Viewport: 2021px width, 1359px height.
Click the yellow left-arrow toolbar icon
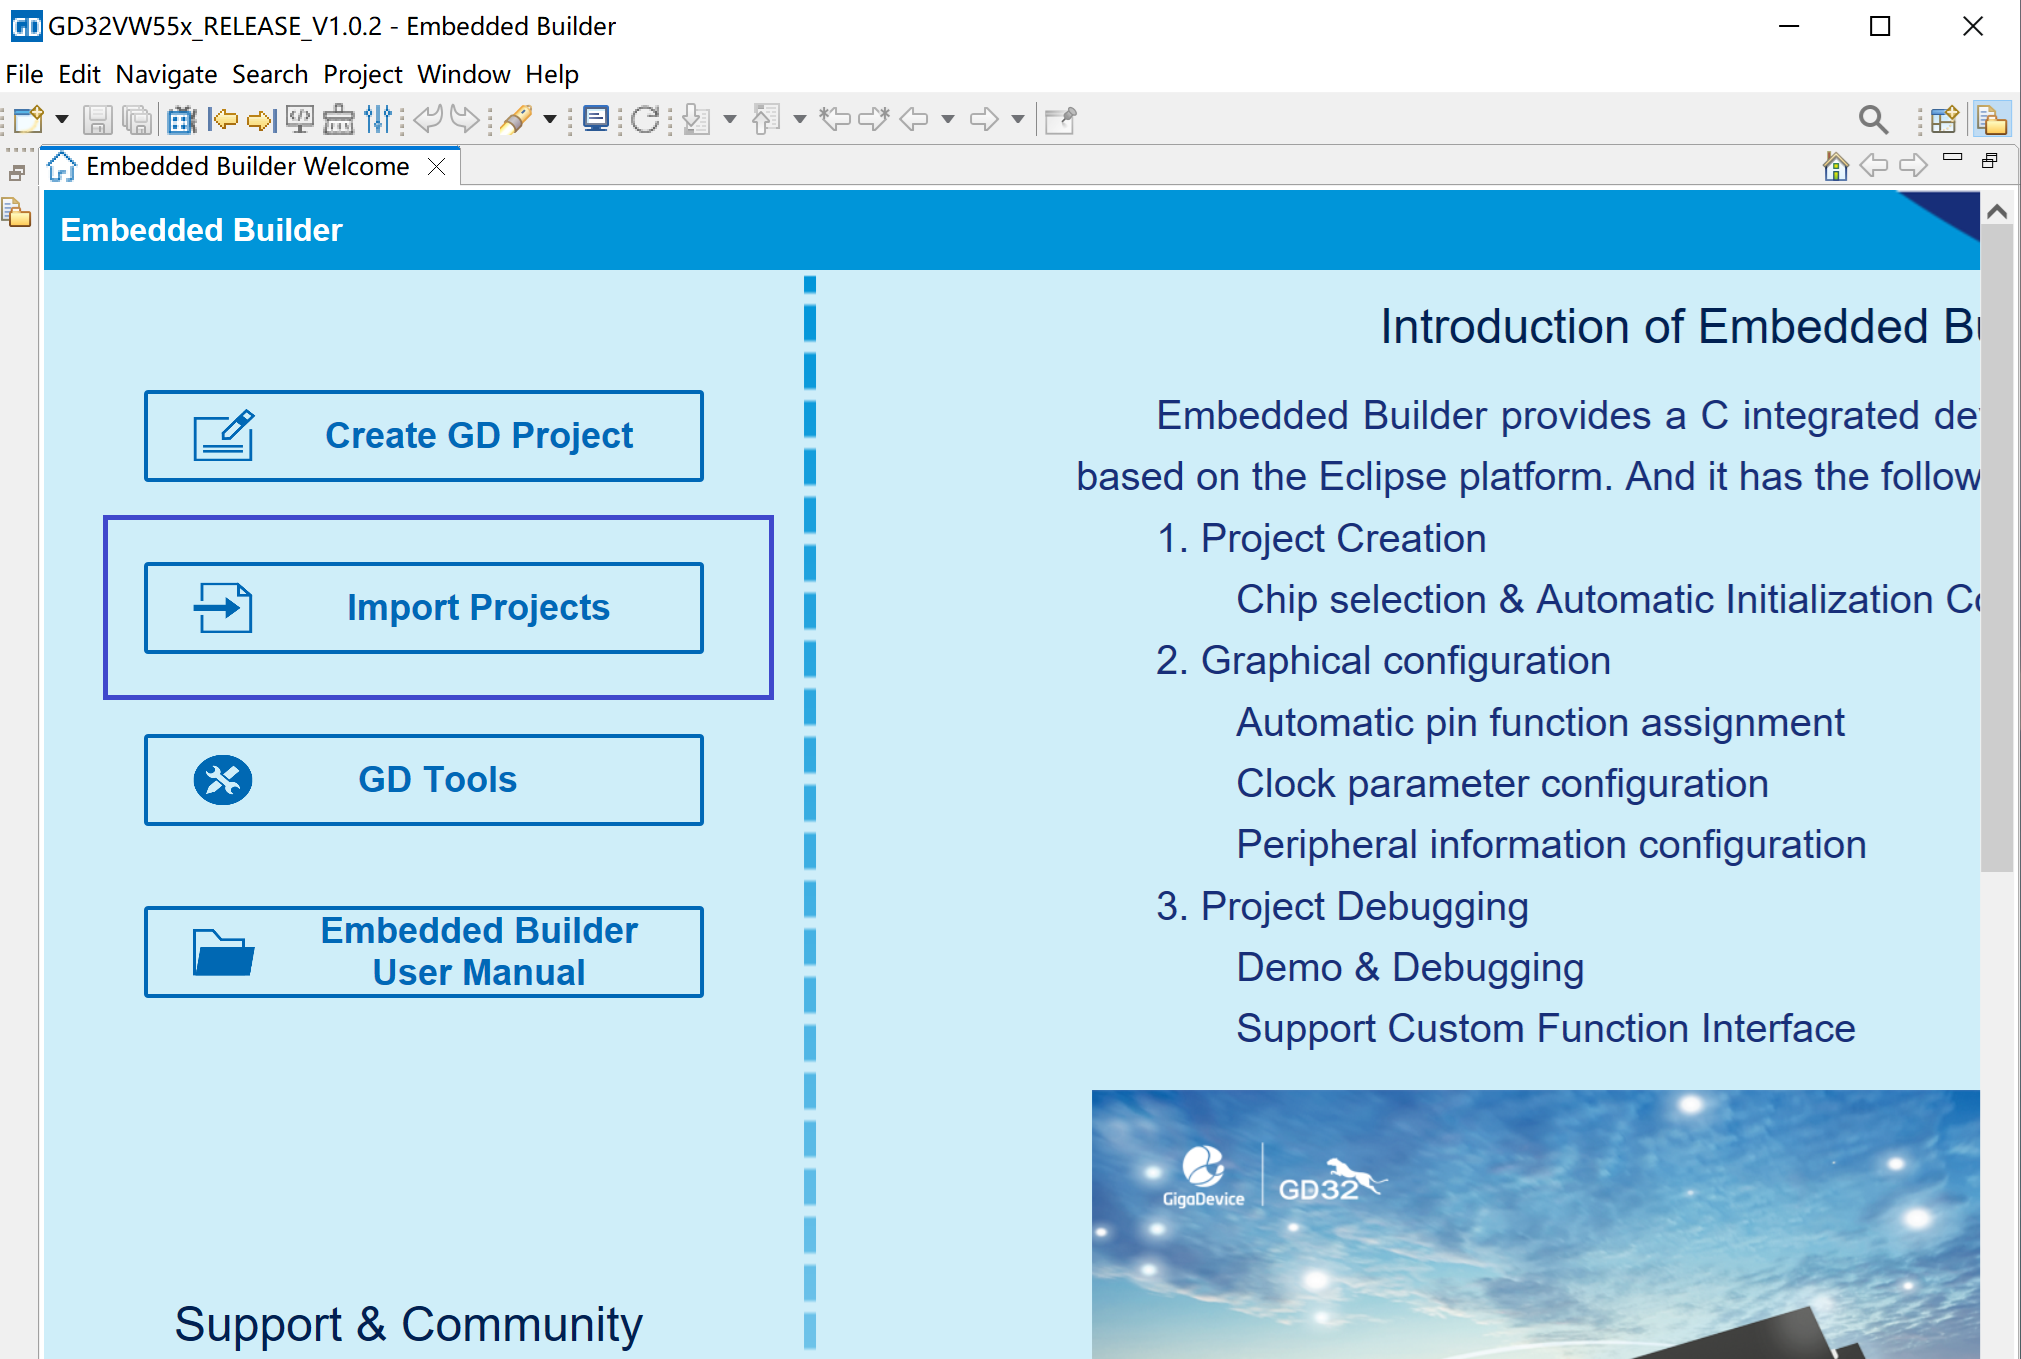222,120
